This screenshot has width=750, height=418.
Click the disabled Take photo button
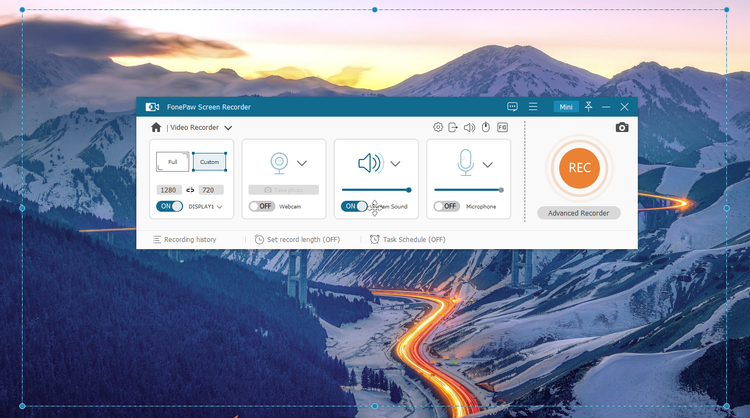(284, 190)
